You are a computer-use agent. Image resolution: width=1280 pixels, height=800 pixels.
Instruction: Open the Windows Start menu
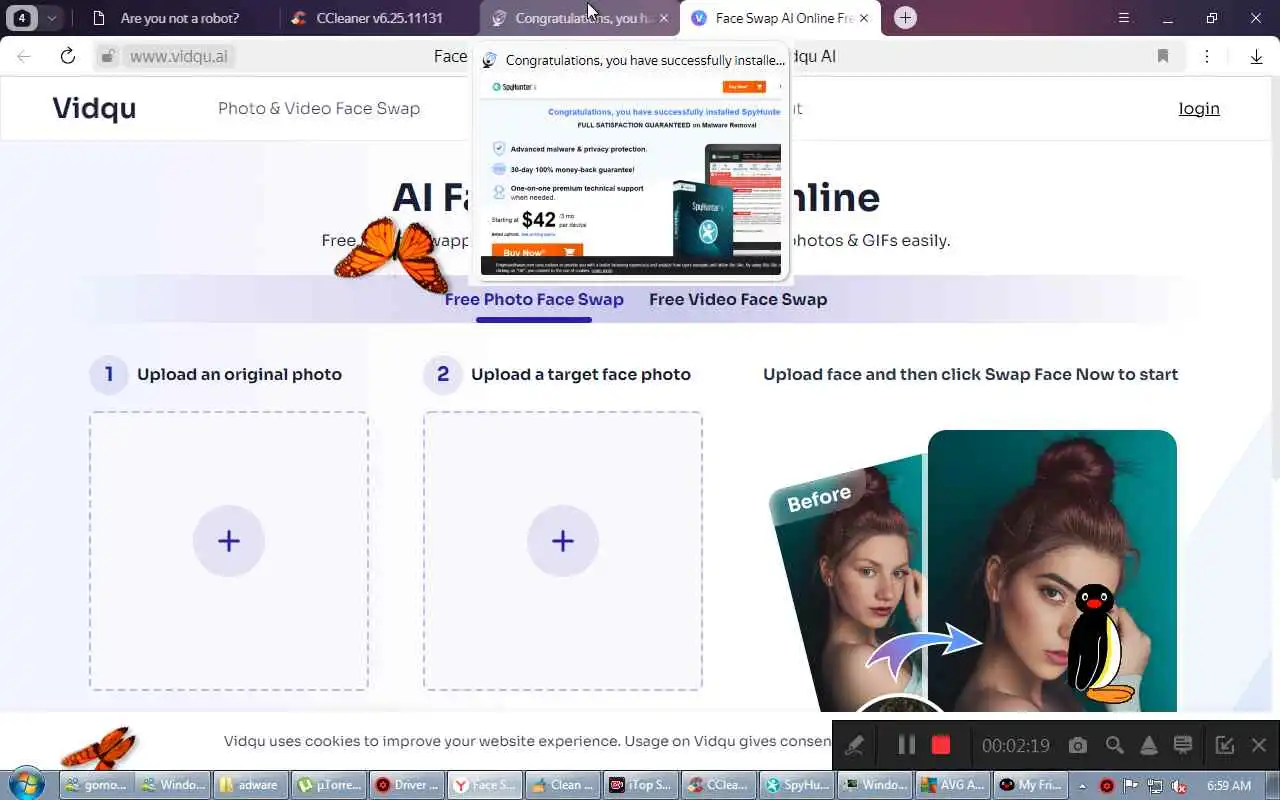(x=27, y=785)
